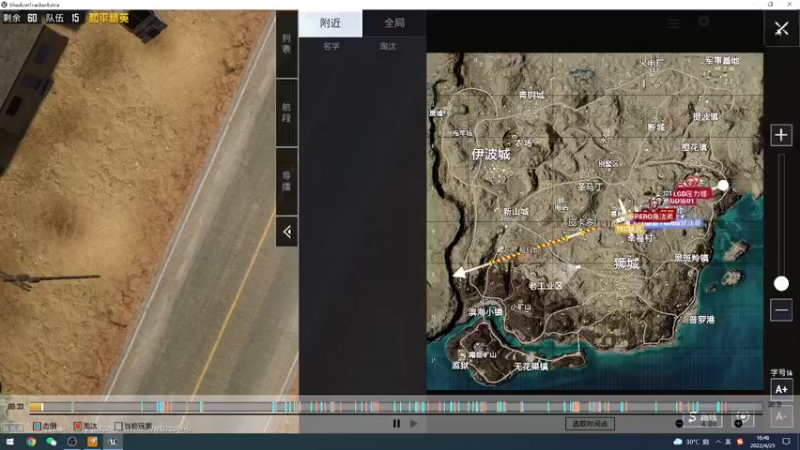Open OBS Studio from taskbar

click(x=72, y=441)
